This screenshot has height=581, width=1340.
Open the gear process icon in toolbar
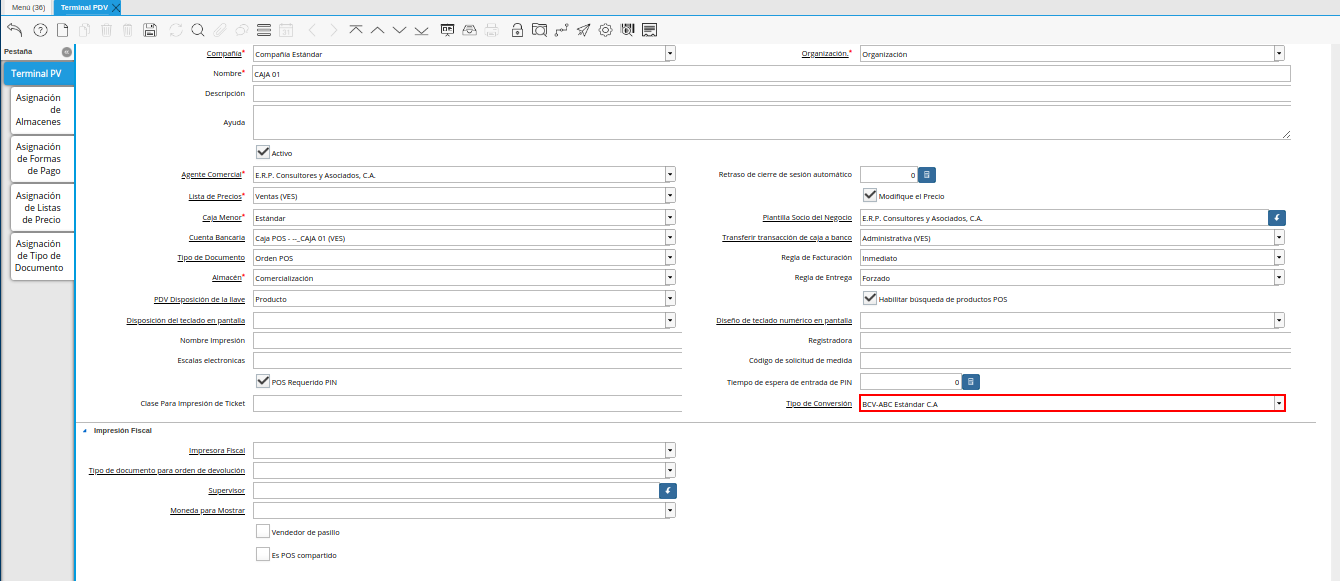click(x=605, y=30)
